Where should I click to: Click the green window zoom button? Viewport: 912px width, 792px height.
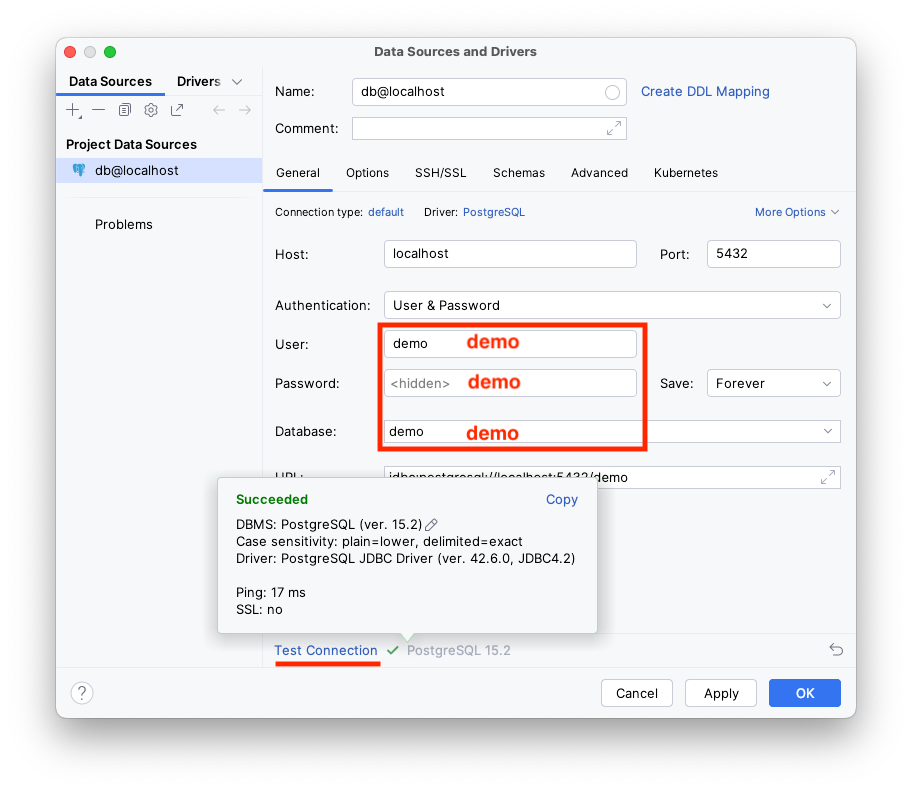click(x=110, y=52)
